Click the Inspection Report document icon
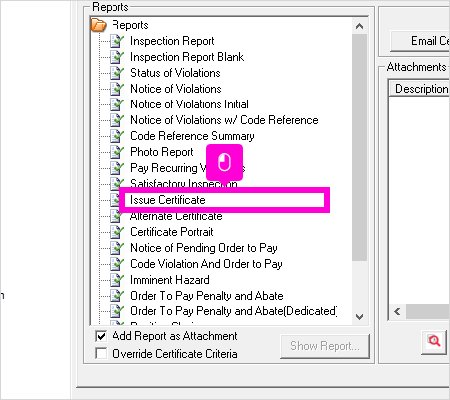Screen dimensions: 450x400 [x=117, y=41]
